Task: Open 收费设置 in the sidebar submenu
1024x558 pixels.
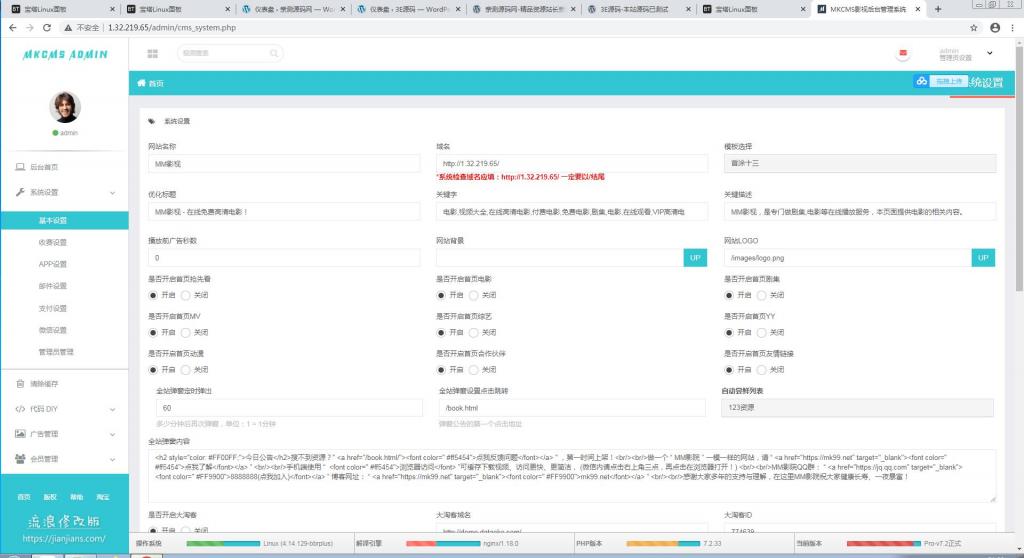Action: click(x=52, y=242)
